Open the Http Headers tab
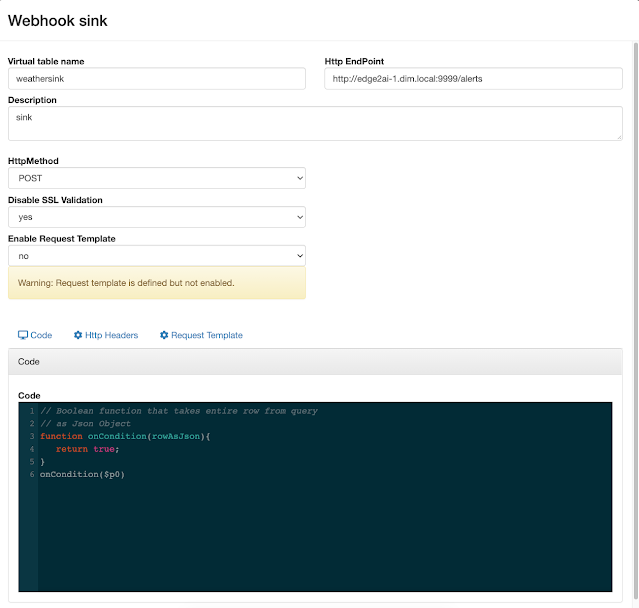Image resolution: width=639 pixels, height=608 pixels. point(111,335)
